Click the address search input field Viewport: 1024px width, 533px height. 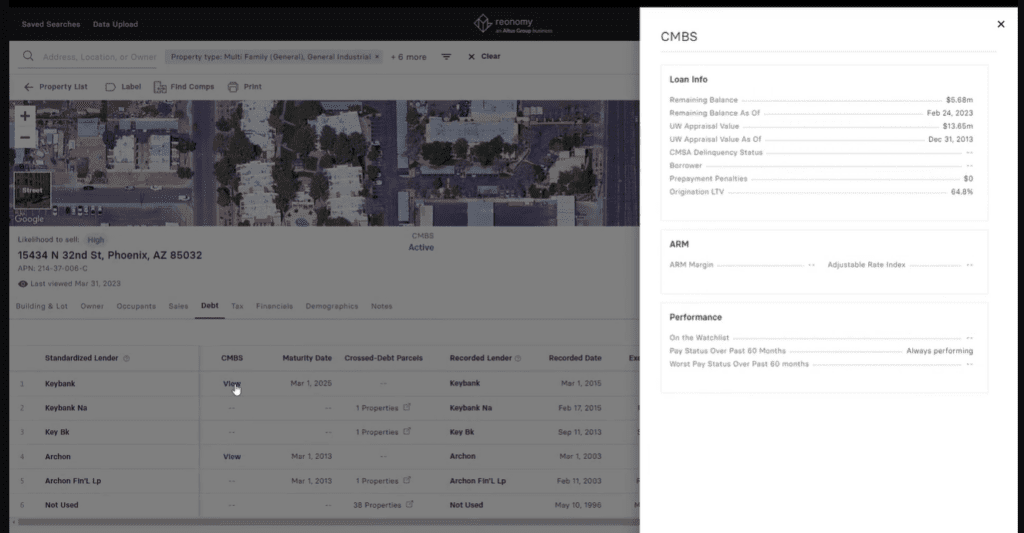99,57
